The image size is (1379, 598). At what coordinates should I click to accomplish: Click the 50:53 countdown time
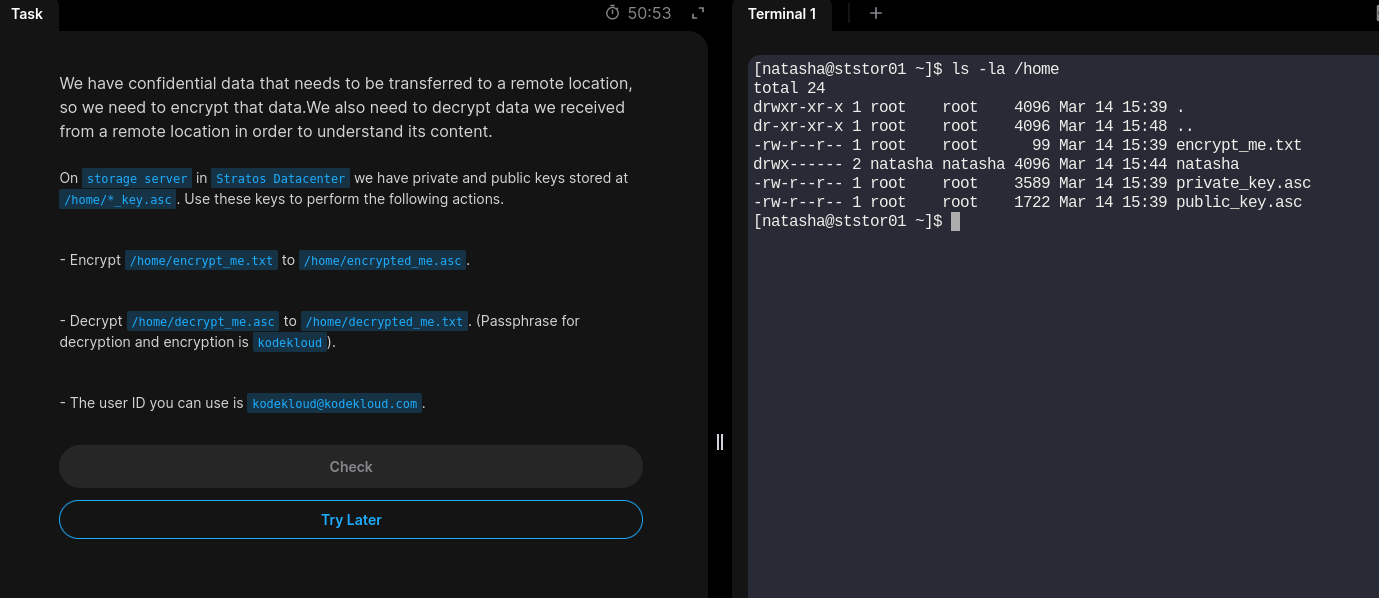click(649, 13)
